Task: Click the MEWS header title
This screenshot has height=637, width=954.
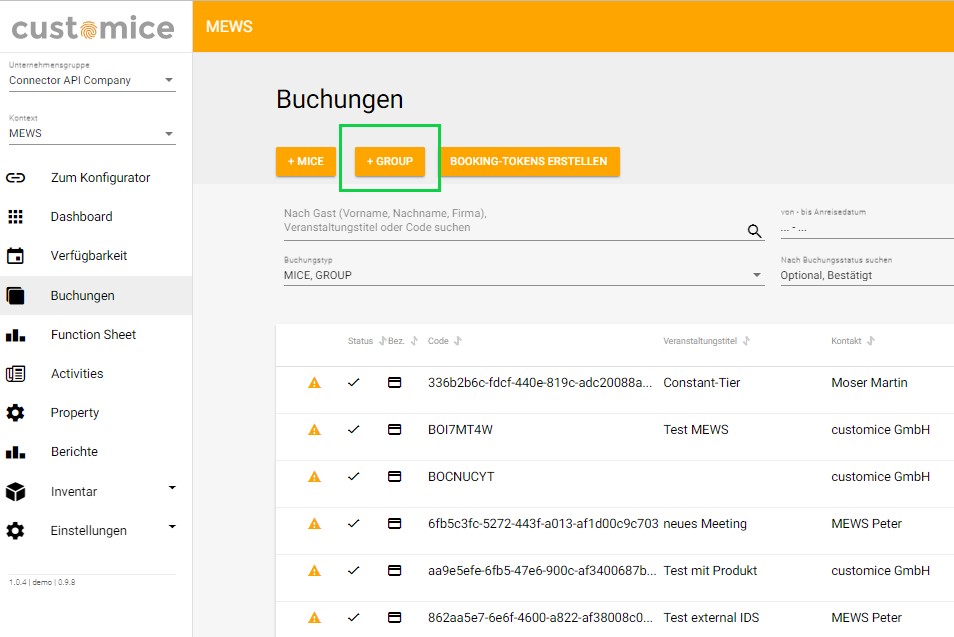Action: click(x=229, y=27)
